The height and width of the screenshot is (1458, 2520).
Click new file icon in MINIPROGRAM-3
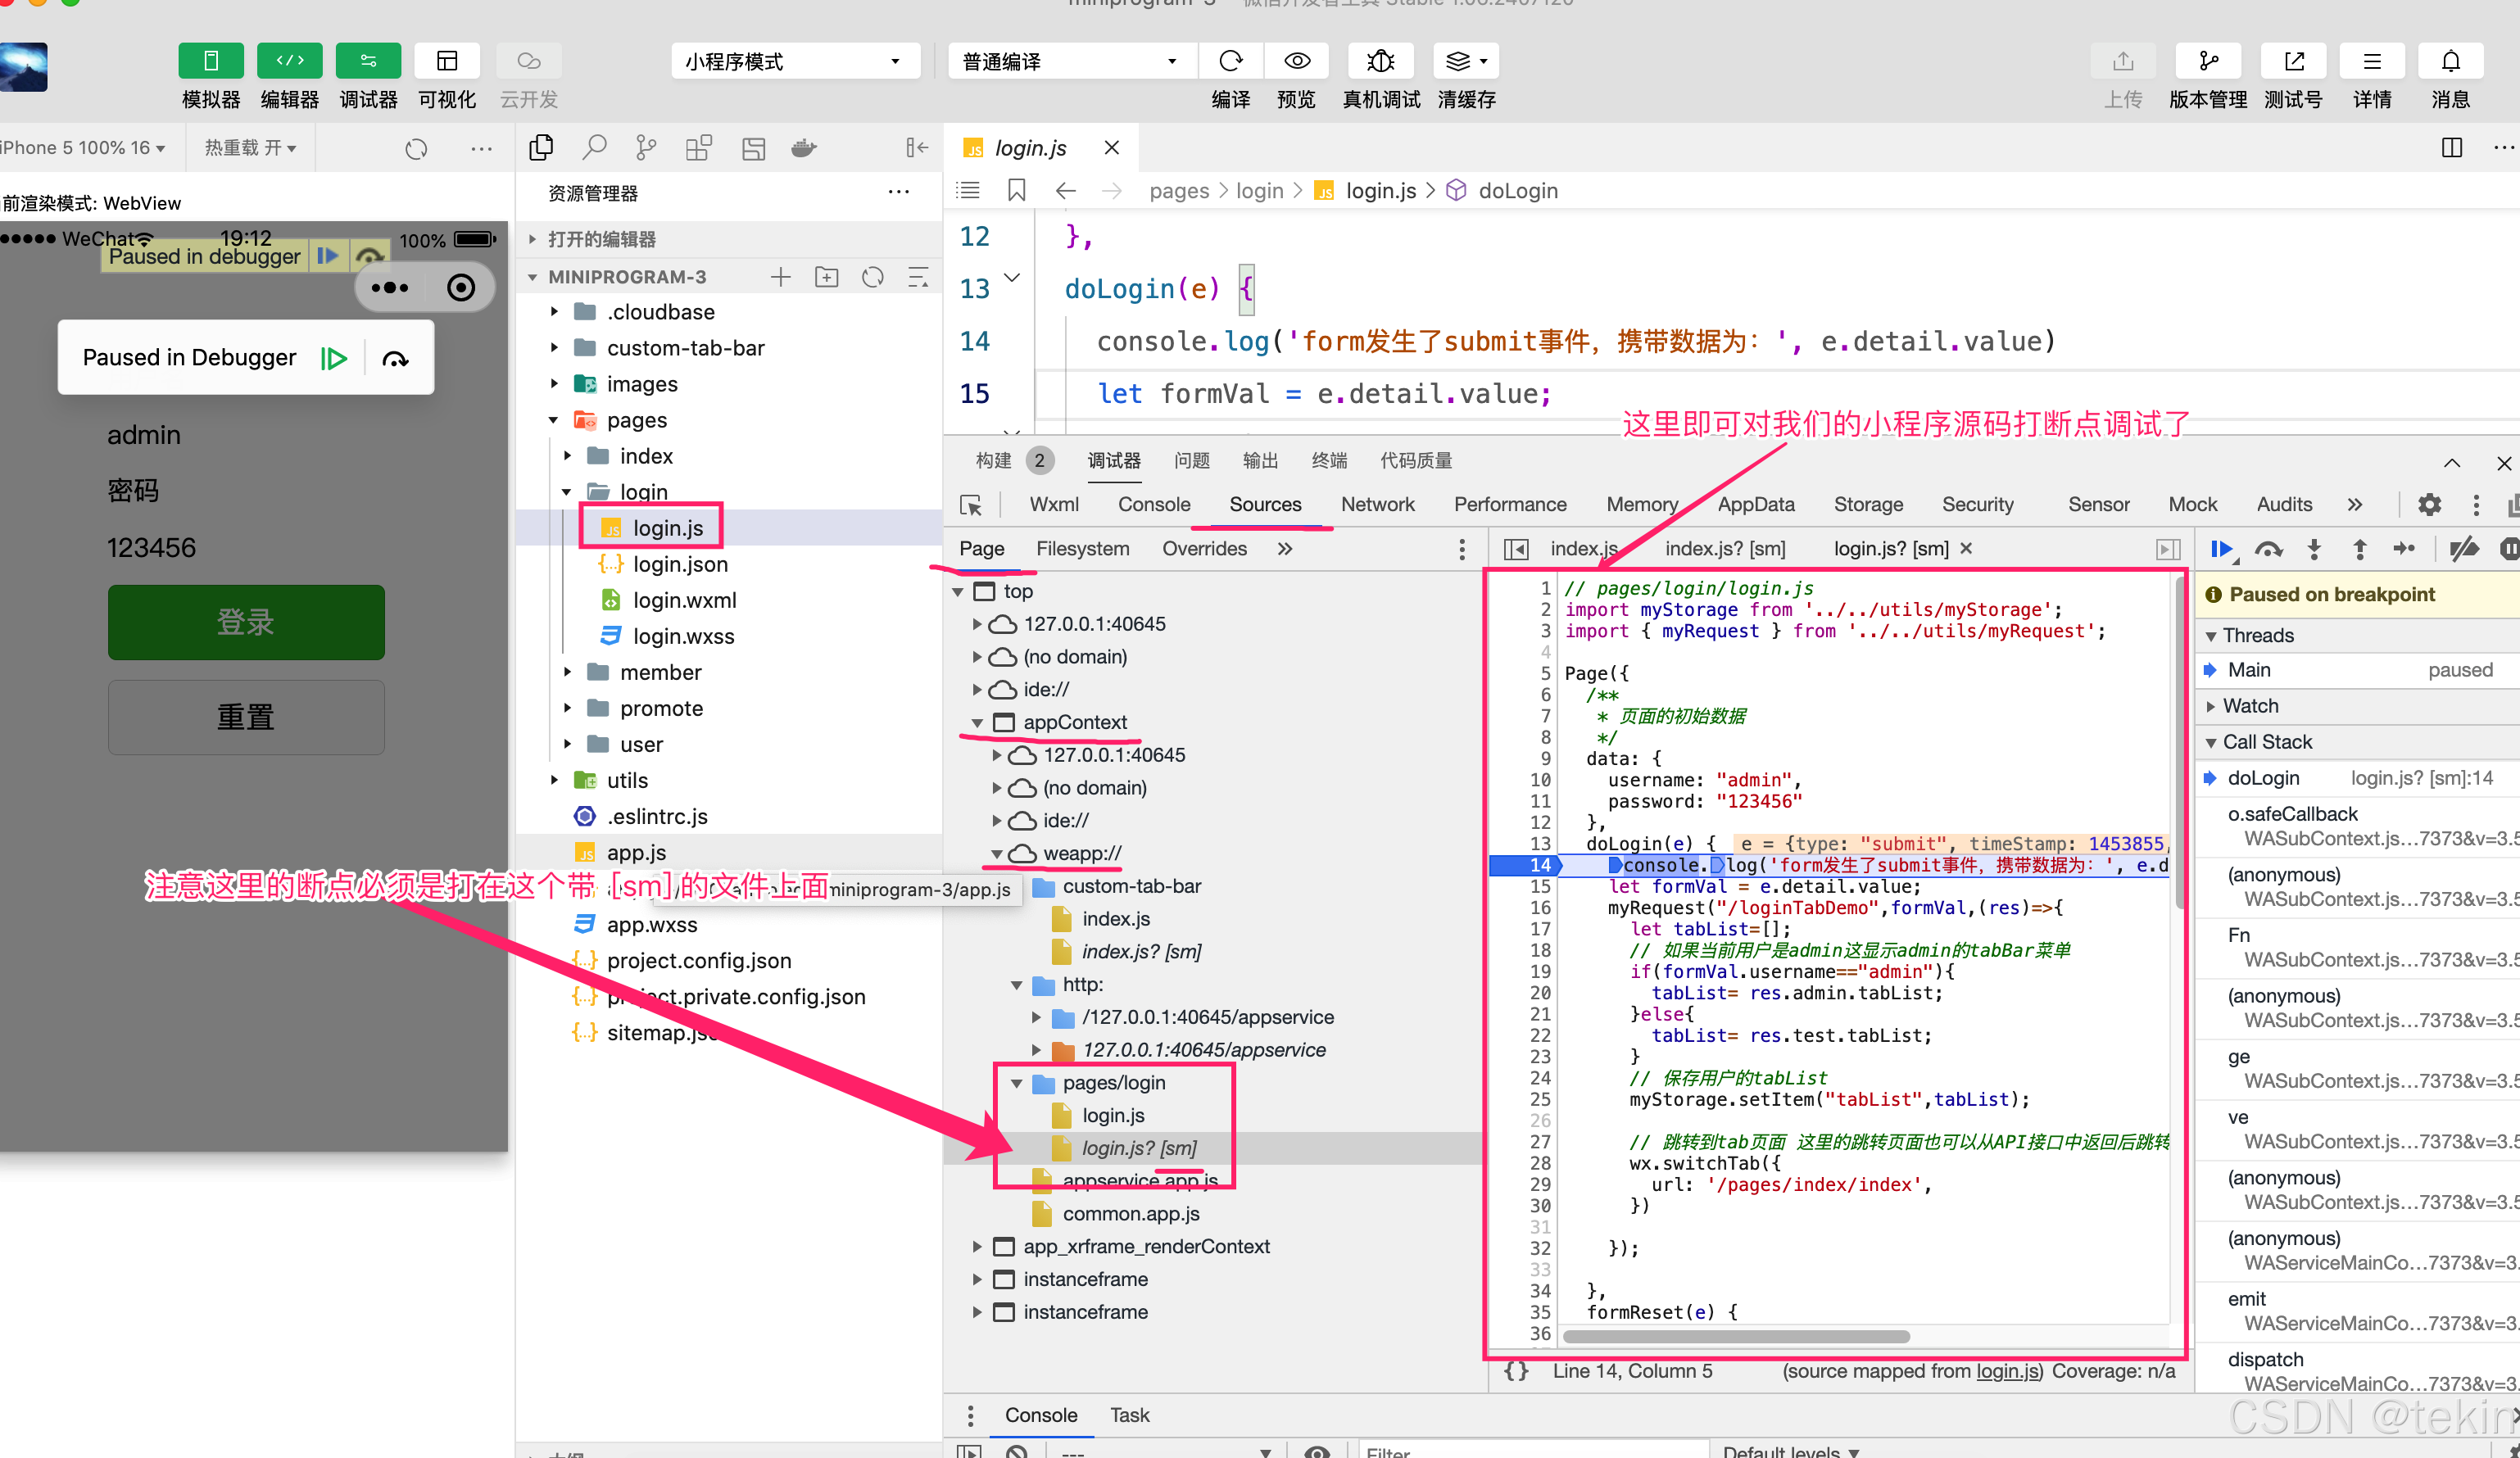point(781,277)
